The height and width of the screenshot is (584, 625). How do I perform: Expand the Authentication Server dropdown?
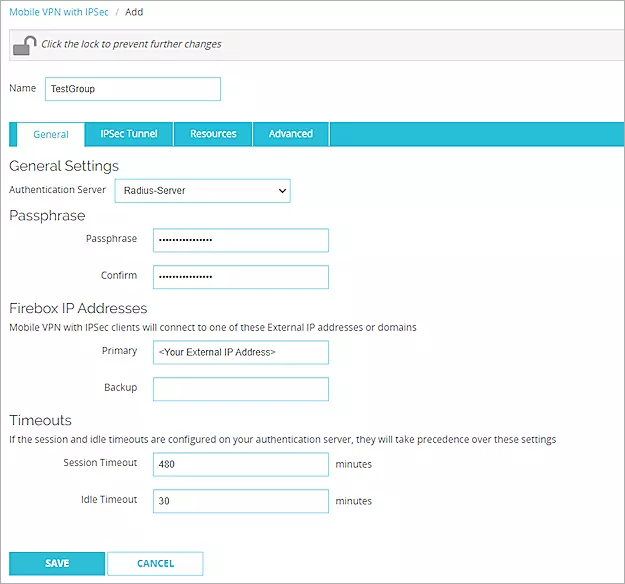(x=202, y=191)
